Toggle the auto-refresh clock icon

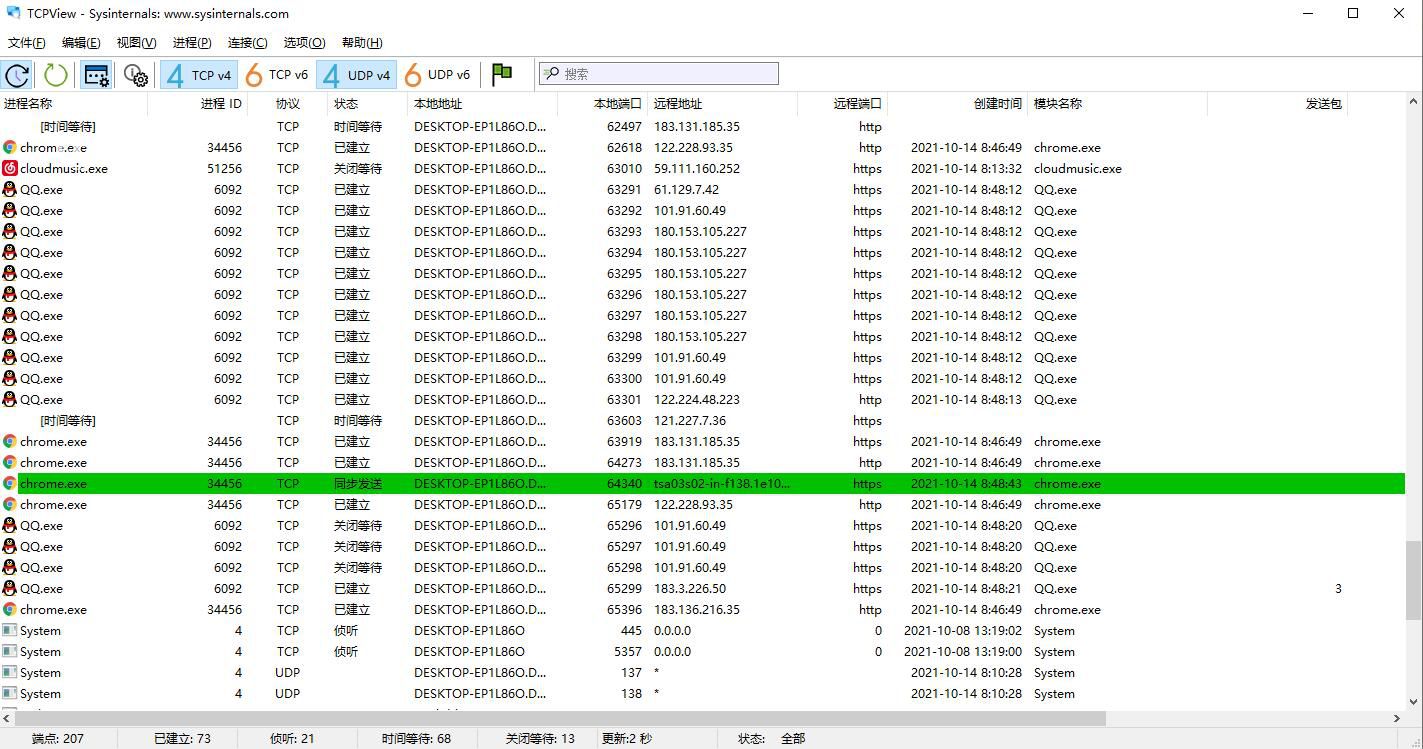click(17, 75)
